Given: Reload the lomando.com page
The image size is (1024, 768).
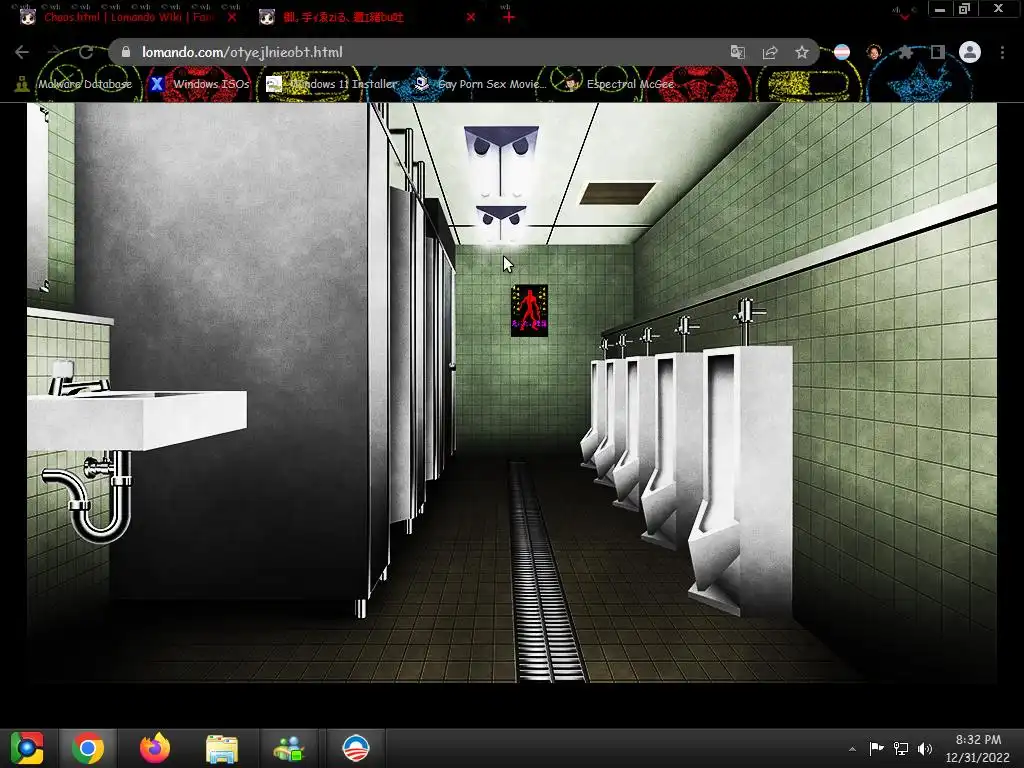Looking at the screenshot, I should tap(86, 52).
